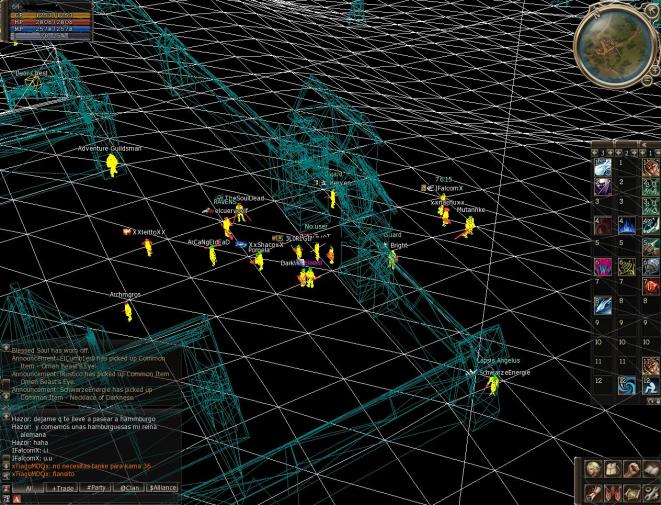661x505 pixels.
Task: Target player XxShacoxX
Action: pyautogui.click(x=259, y=261)
